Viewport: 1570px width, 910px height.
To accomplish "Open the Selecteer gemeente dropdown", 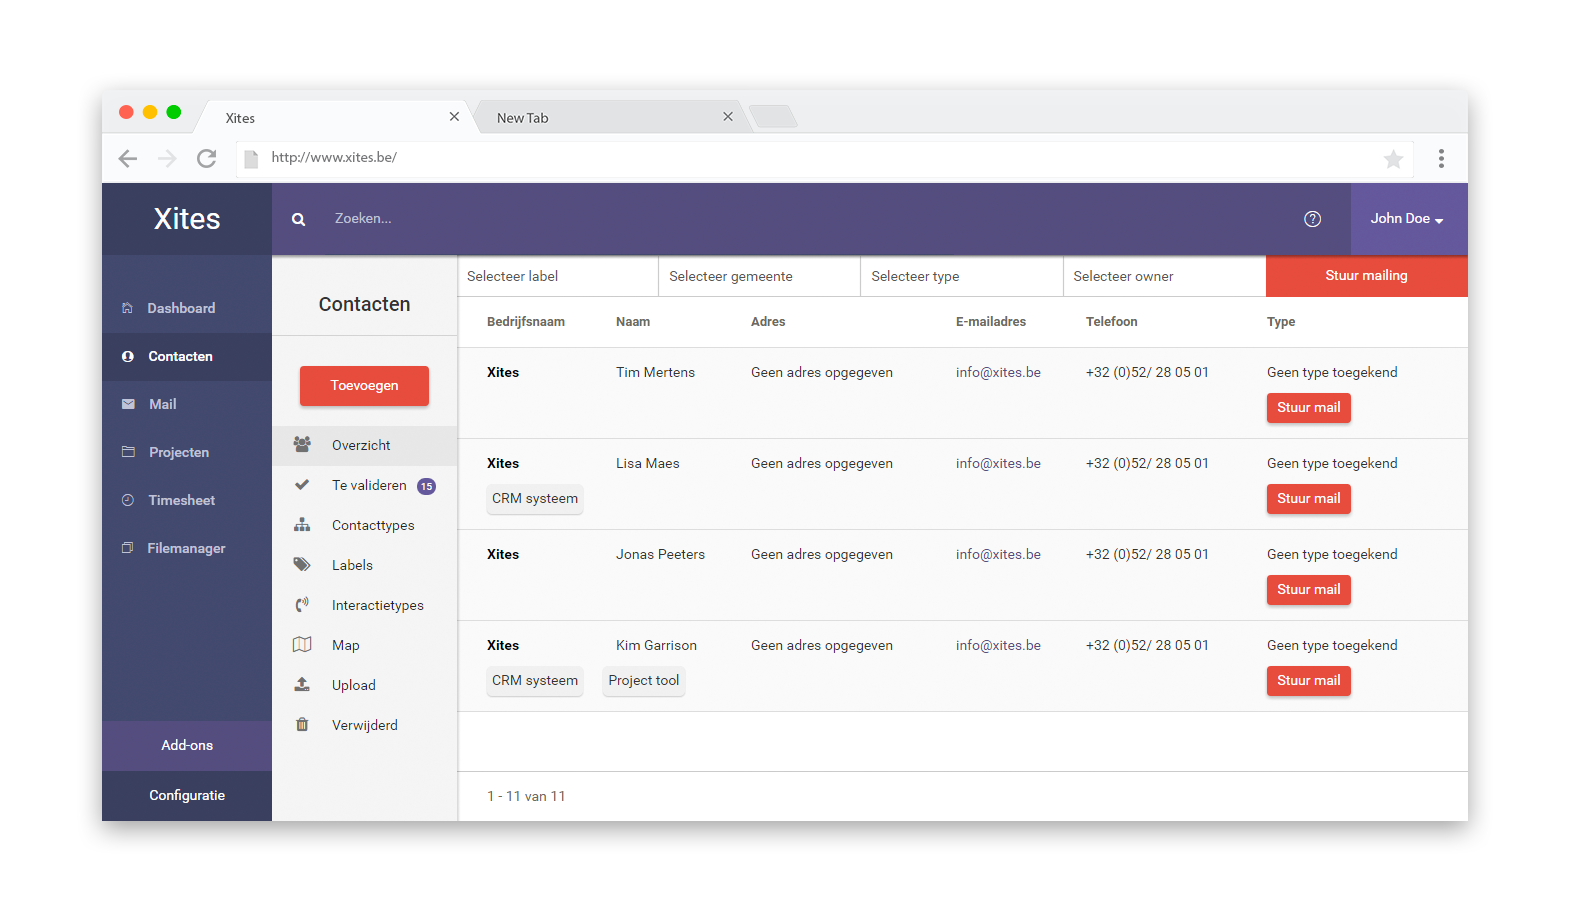I will [x=760, y=276].
